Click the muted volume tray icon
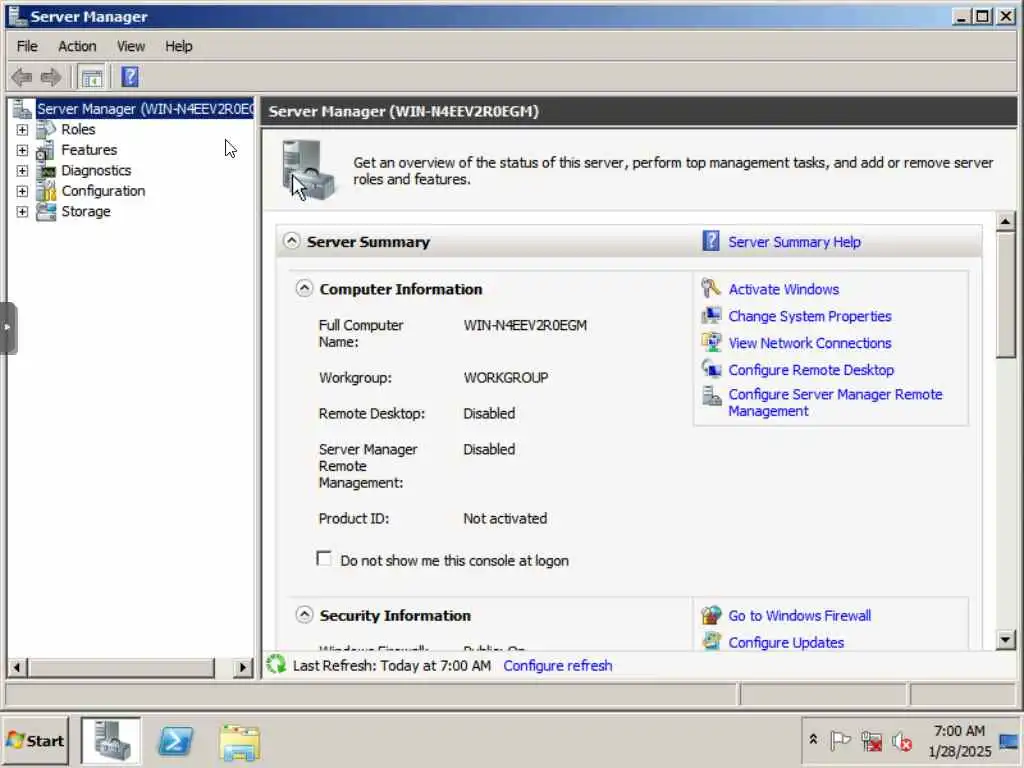Viewport: 1024px width, 768px height. 902,741
